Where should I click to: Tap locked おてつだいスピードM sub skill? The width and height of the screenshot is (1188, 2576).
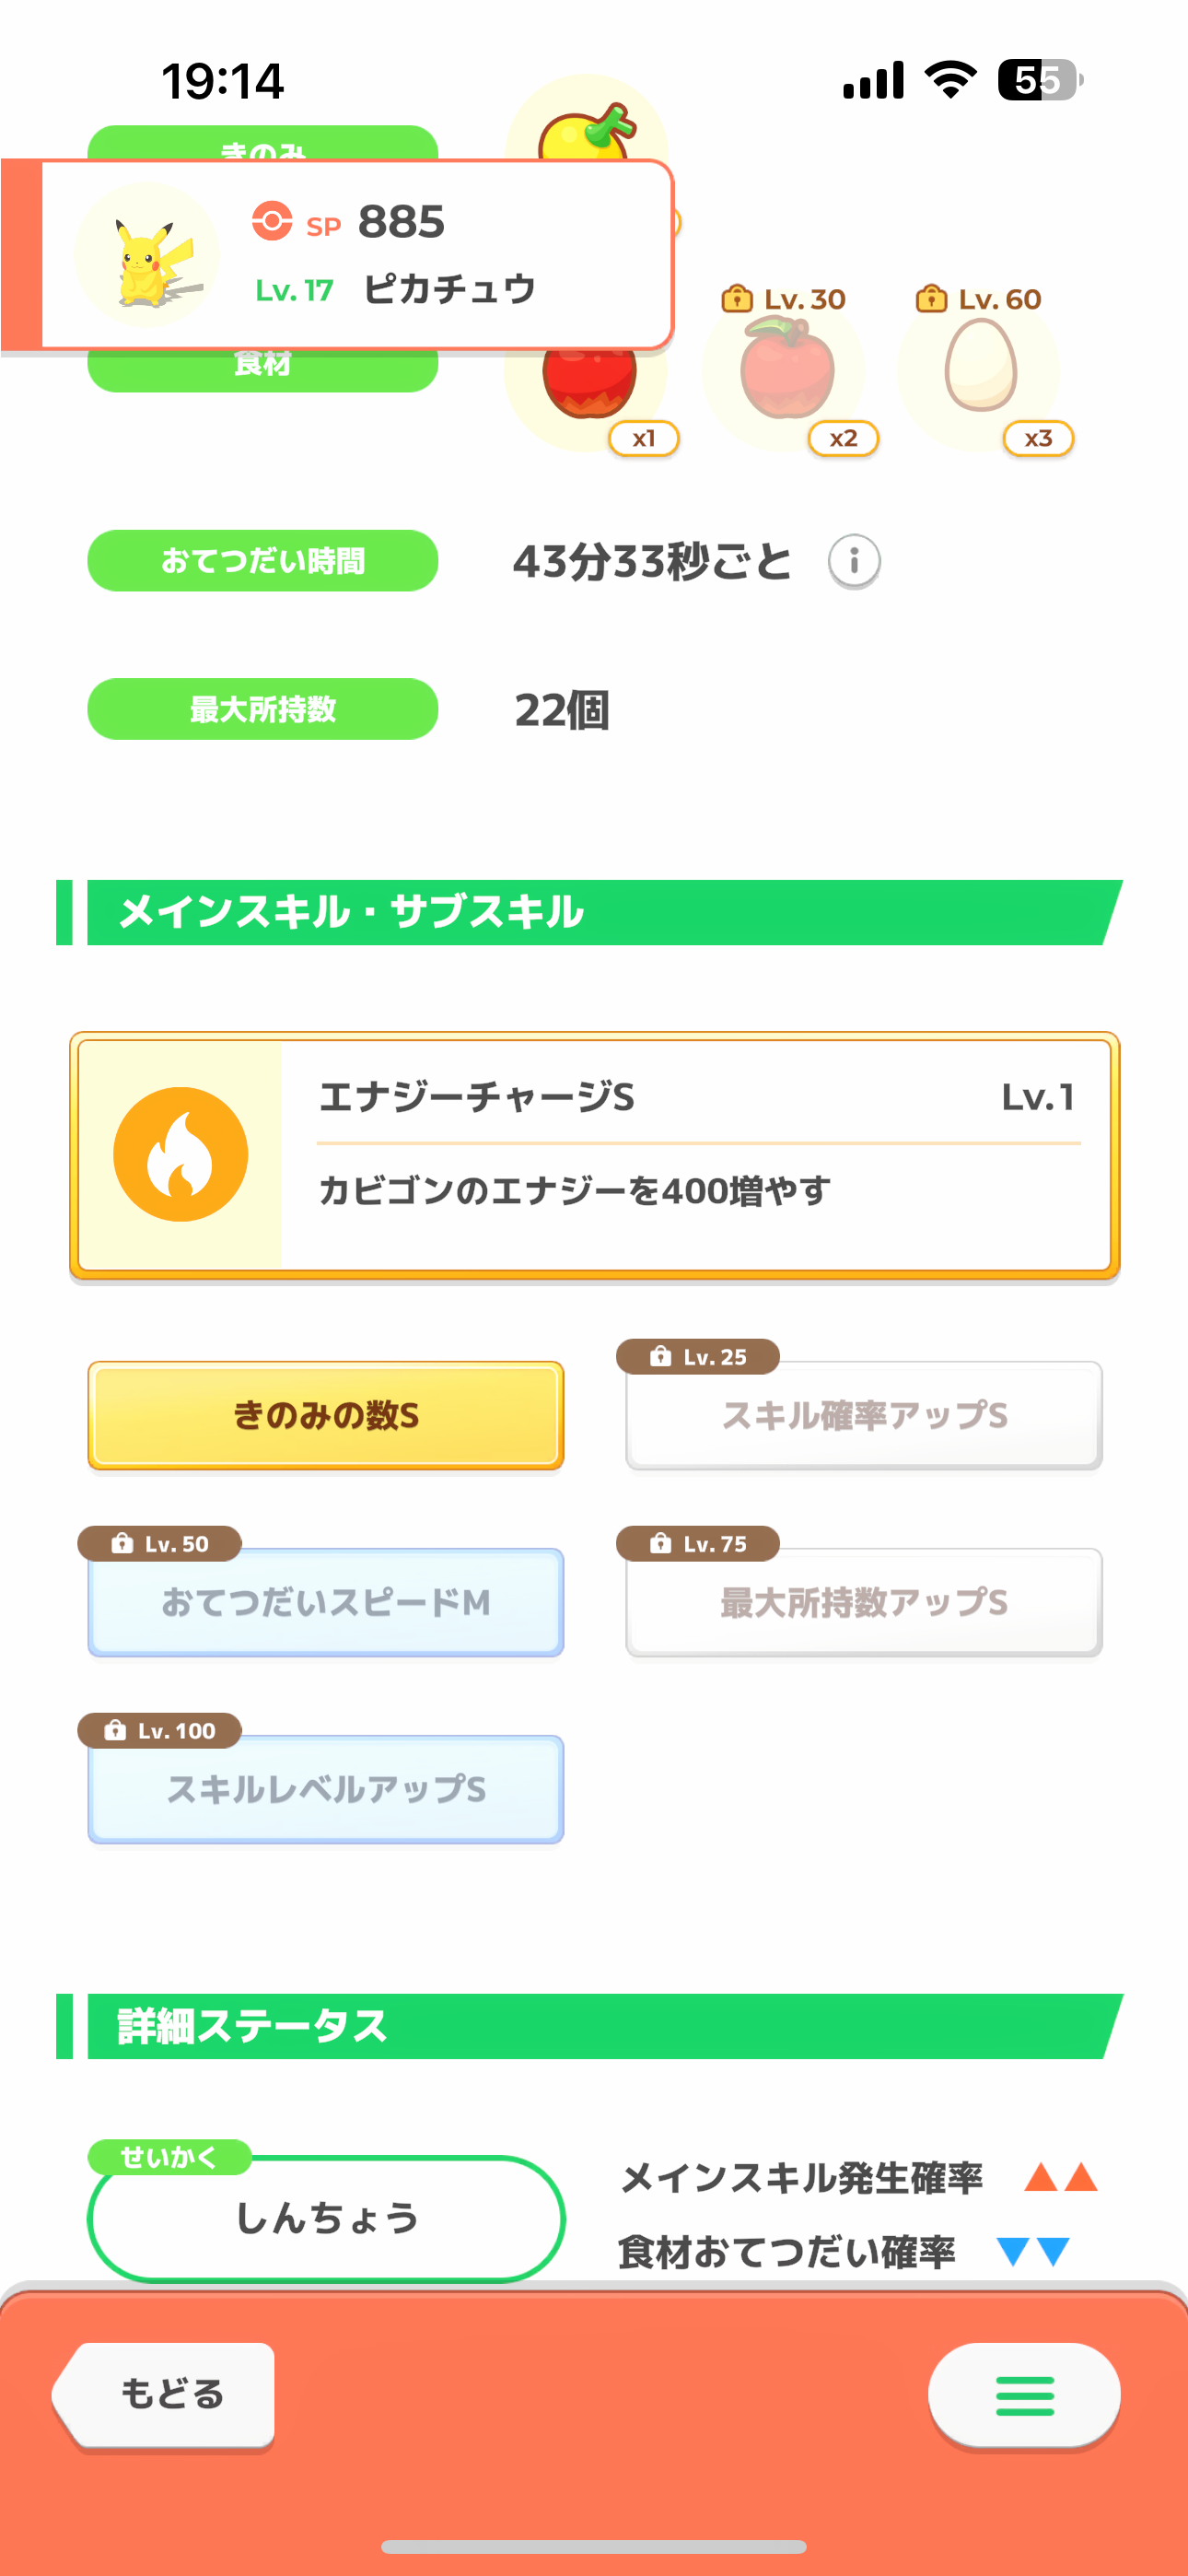pyautogui.click(x=326, y=1602)
